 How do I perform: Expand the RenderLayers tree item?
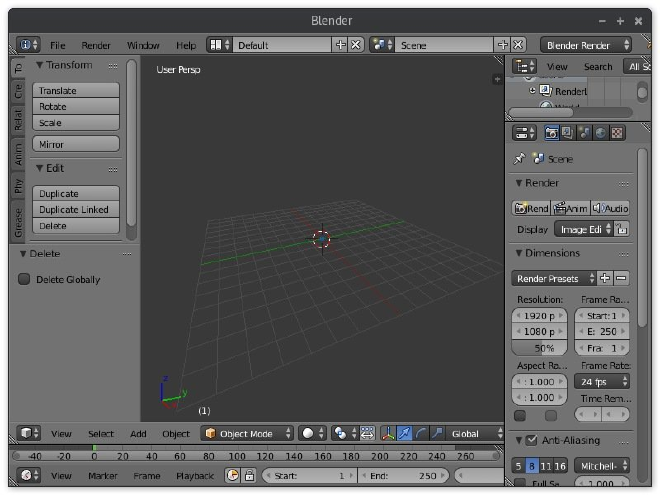click(x=532, y=90)
